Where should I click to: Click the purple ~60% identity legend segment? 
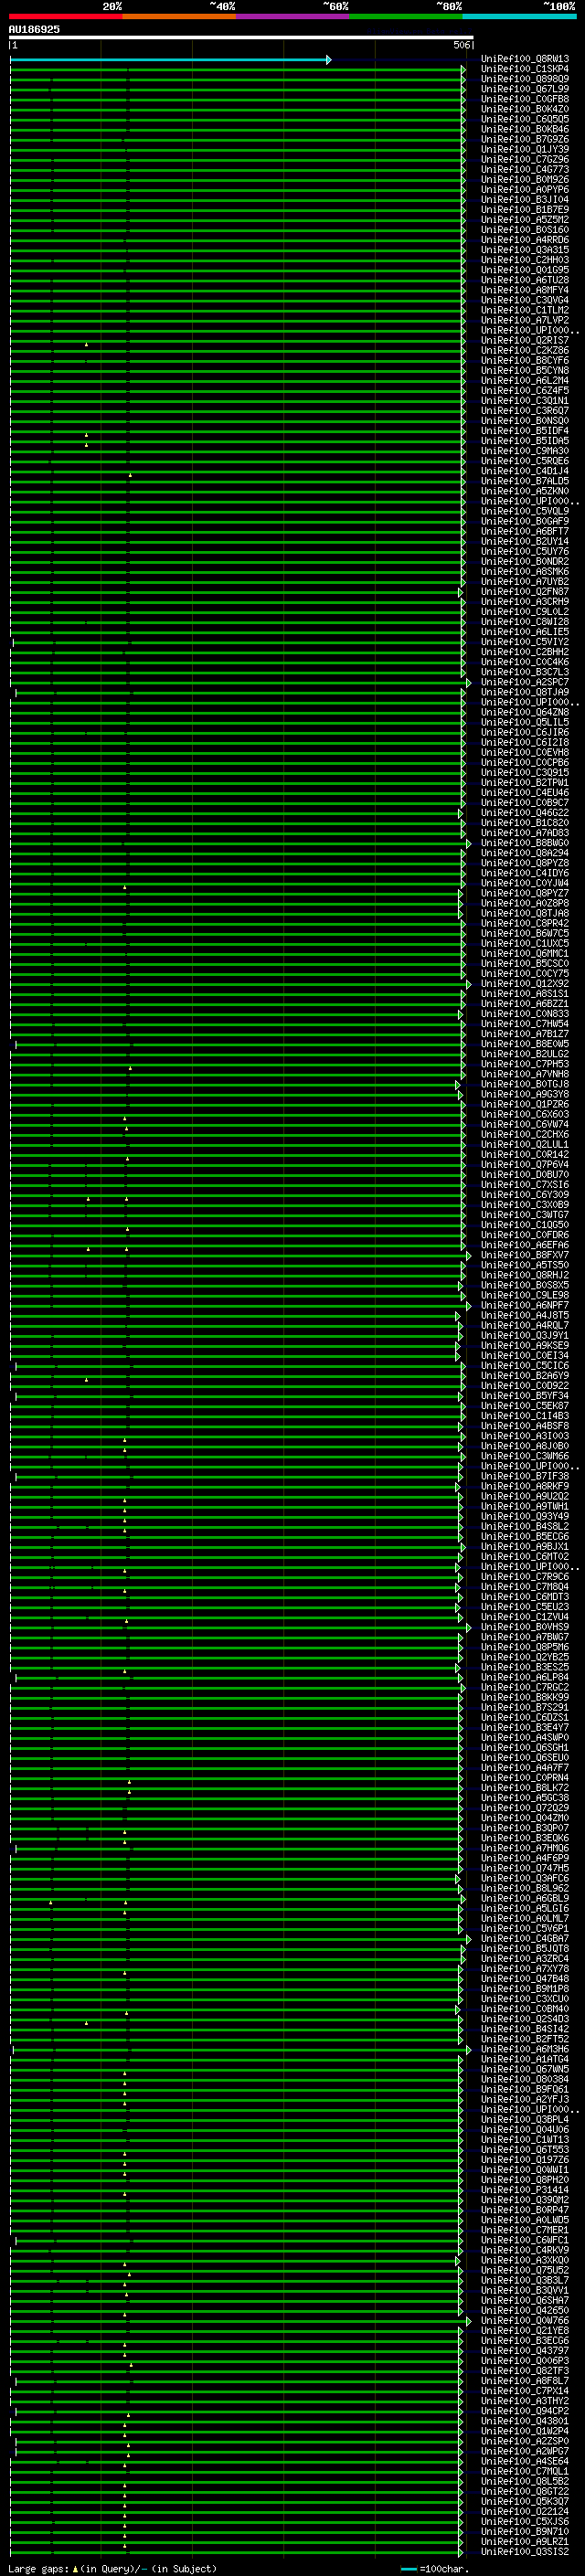click(x=292, y=16)
